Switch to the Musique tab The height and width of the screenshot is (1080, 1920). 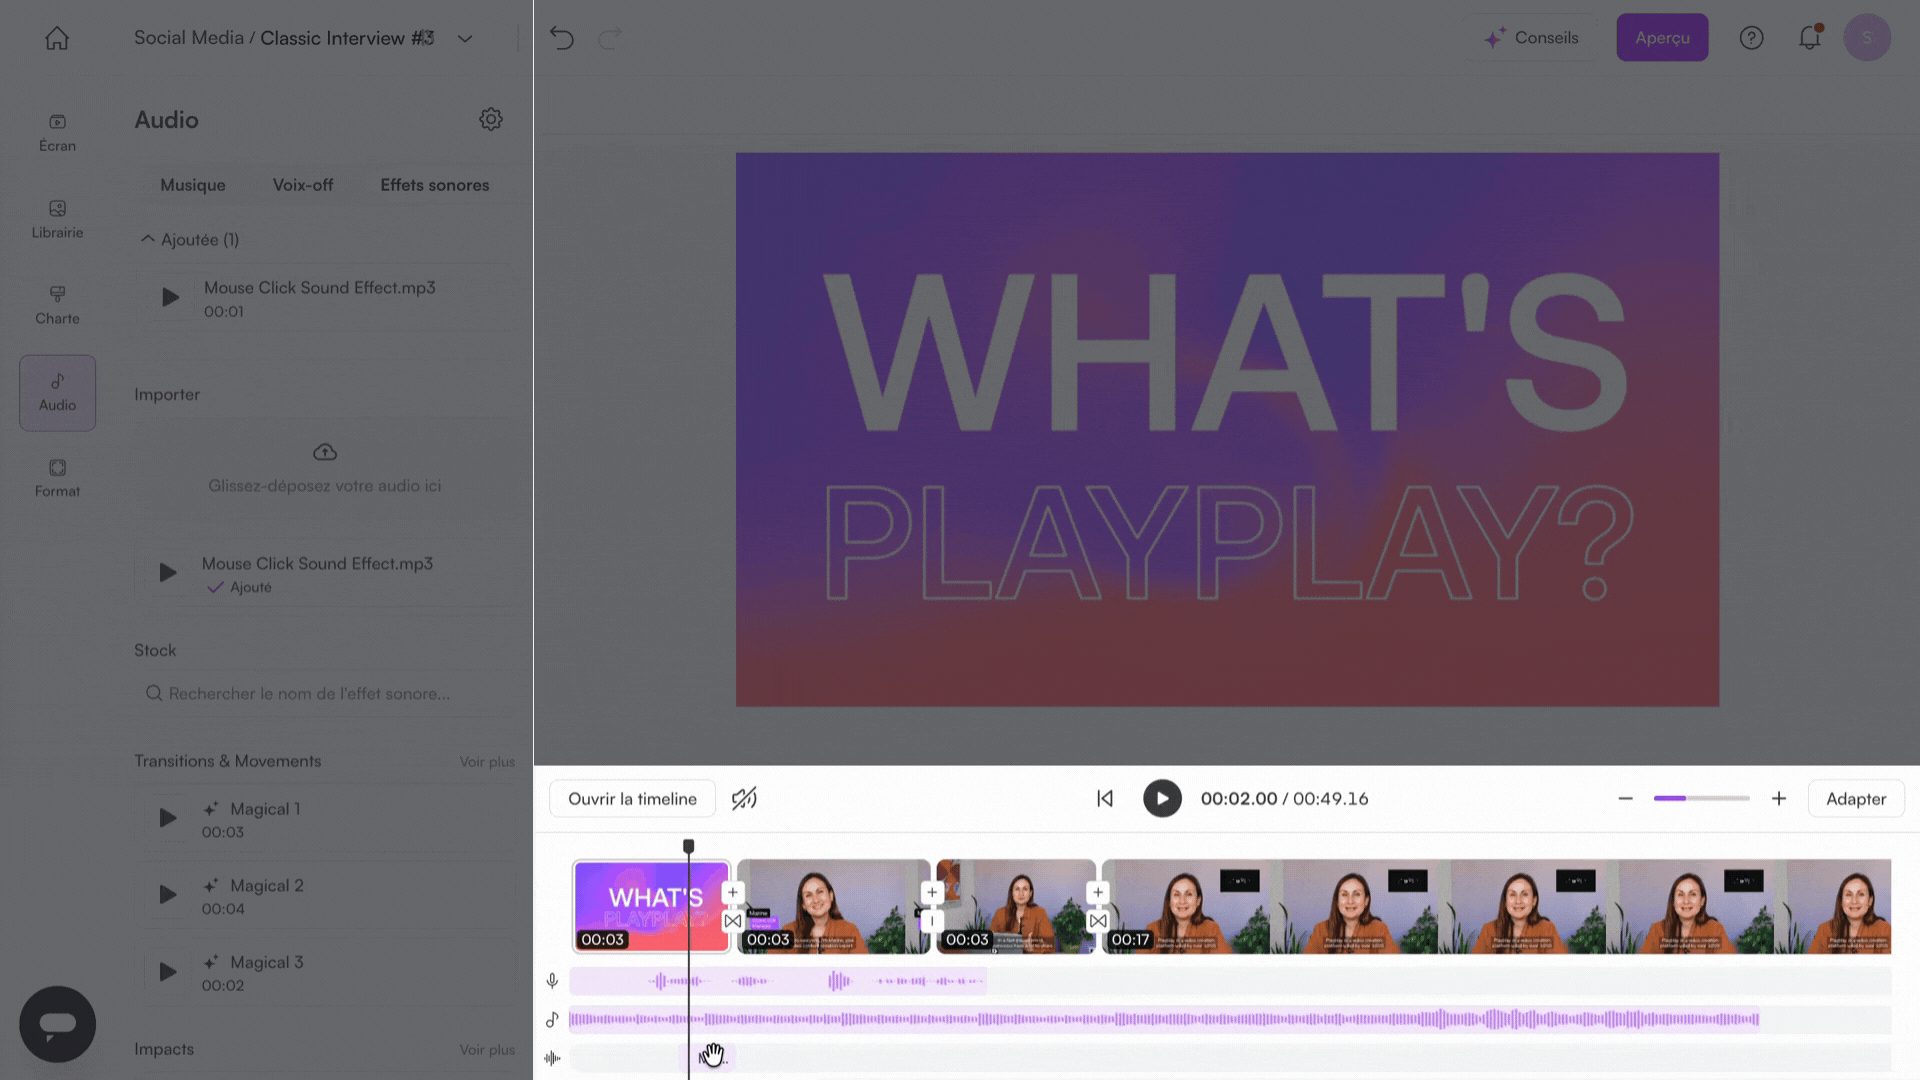[193, 185]
